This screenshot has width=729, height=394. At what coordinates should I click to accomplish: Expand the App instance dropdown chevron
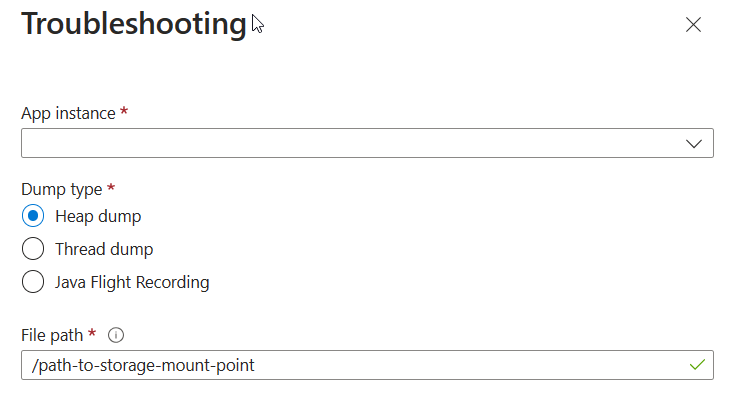694,143
